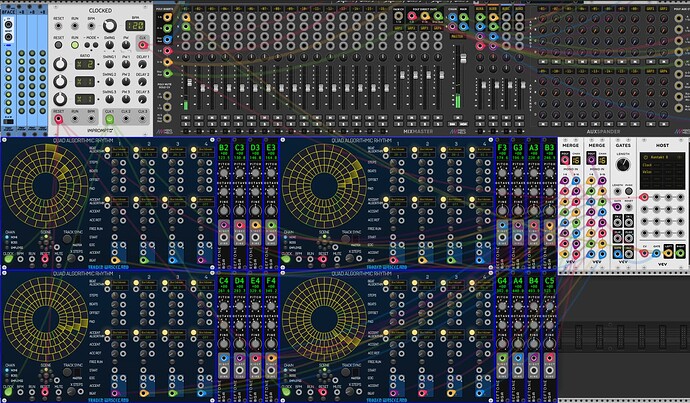This screenshot has height=403, width=690.
Task: Open track 3 beat algorithm selector beside B2
Action: [177, 150]
